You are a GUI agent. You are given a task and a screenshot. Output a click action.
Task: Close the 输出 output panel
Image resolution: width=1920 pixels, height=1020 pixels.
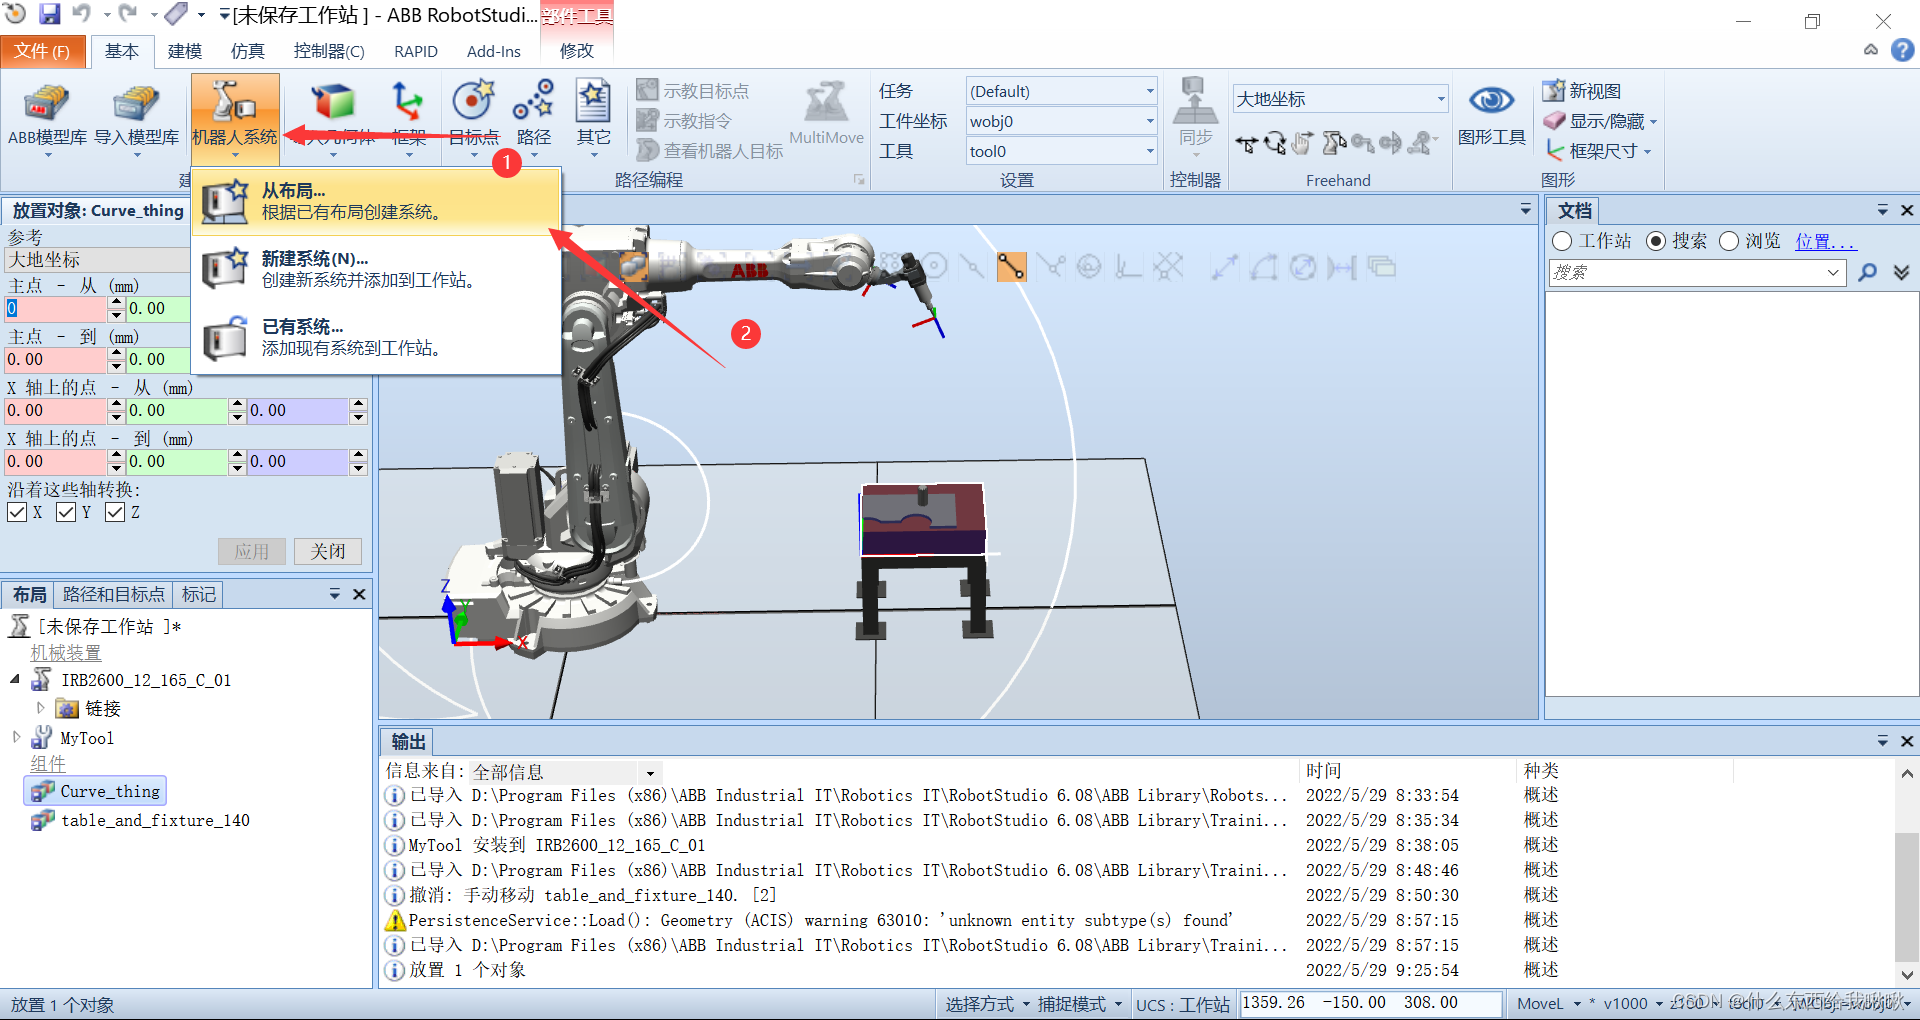[1906, 741]
